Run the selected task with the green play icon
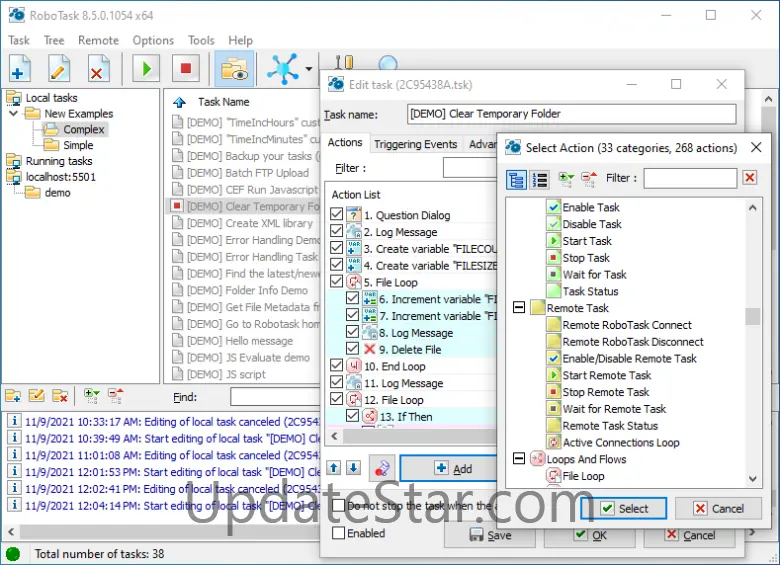 click(146, 69)
